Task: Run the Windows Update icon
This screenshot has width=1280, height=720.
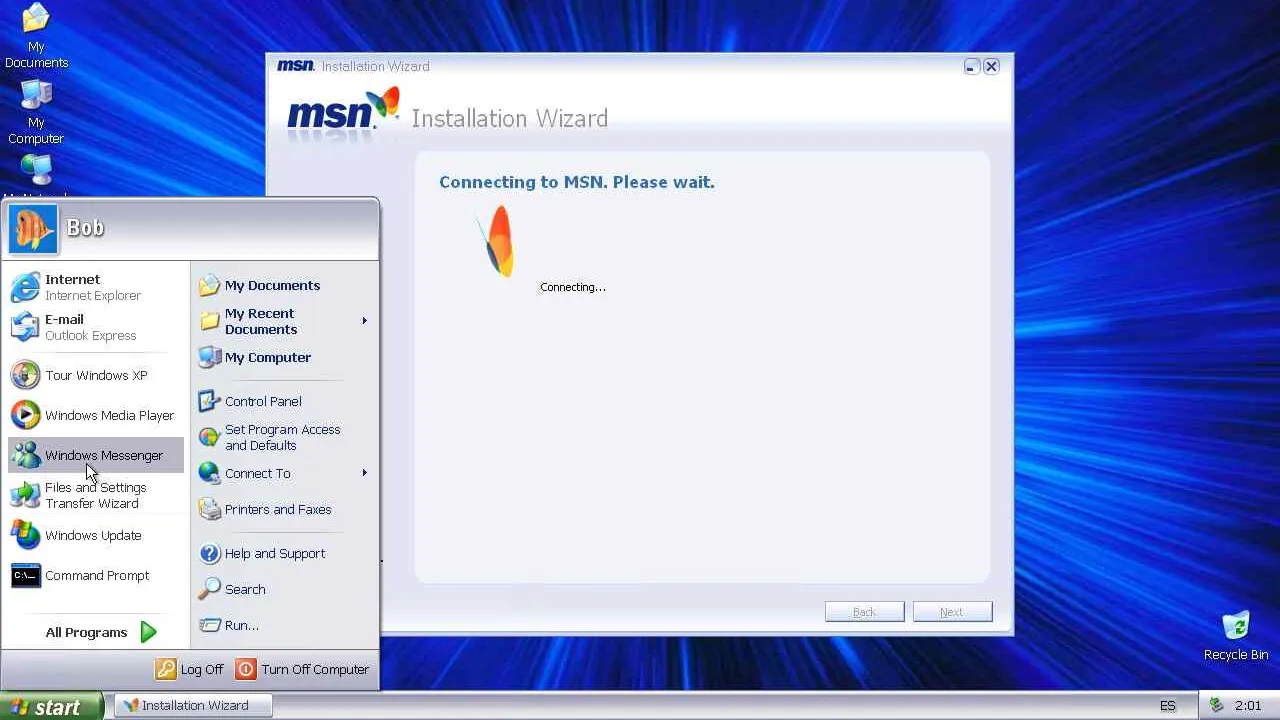Action: (x=25, y=535)
